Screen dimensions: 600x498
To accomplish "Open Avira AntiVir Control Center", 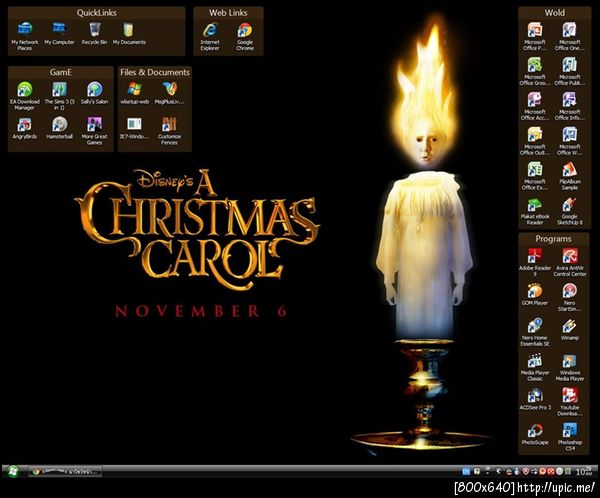I will pyautogui.click(x=569, y=262).
